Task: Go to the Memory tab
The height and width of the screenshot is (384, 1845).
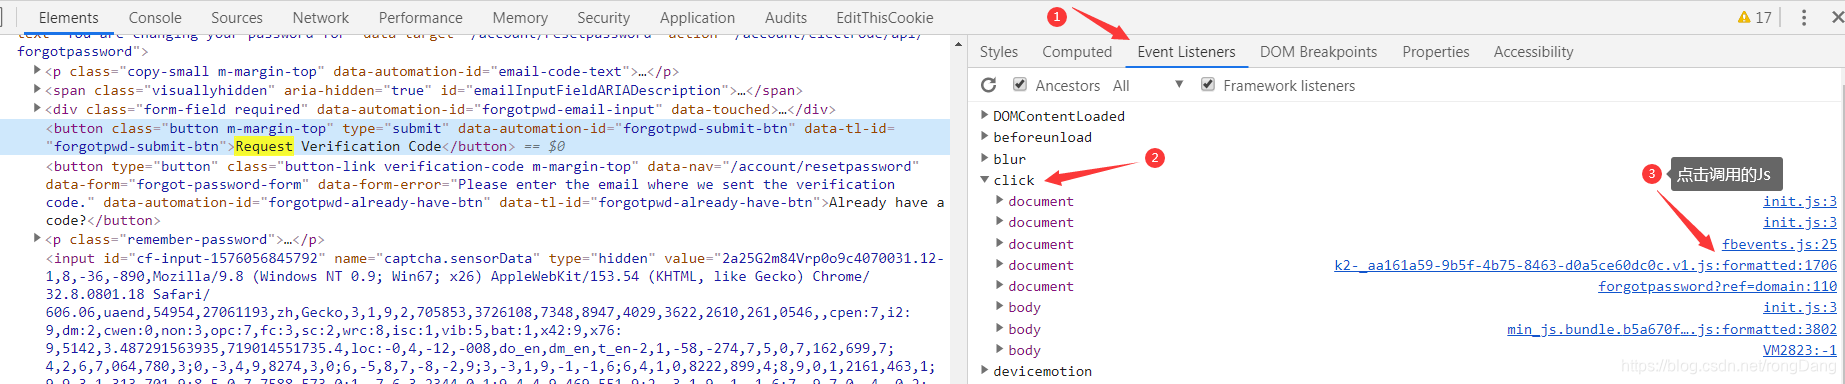Action: tap(520, 17)
